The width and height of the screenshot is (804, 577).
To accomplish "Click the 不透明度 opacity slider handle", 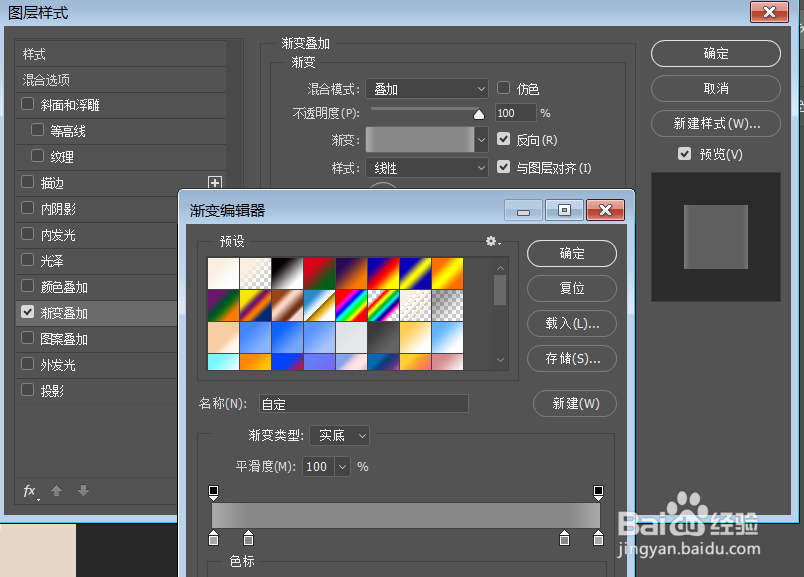I will 479,114.
